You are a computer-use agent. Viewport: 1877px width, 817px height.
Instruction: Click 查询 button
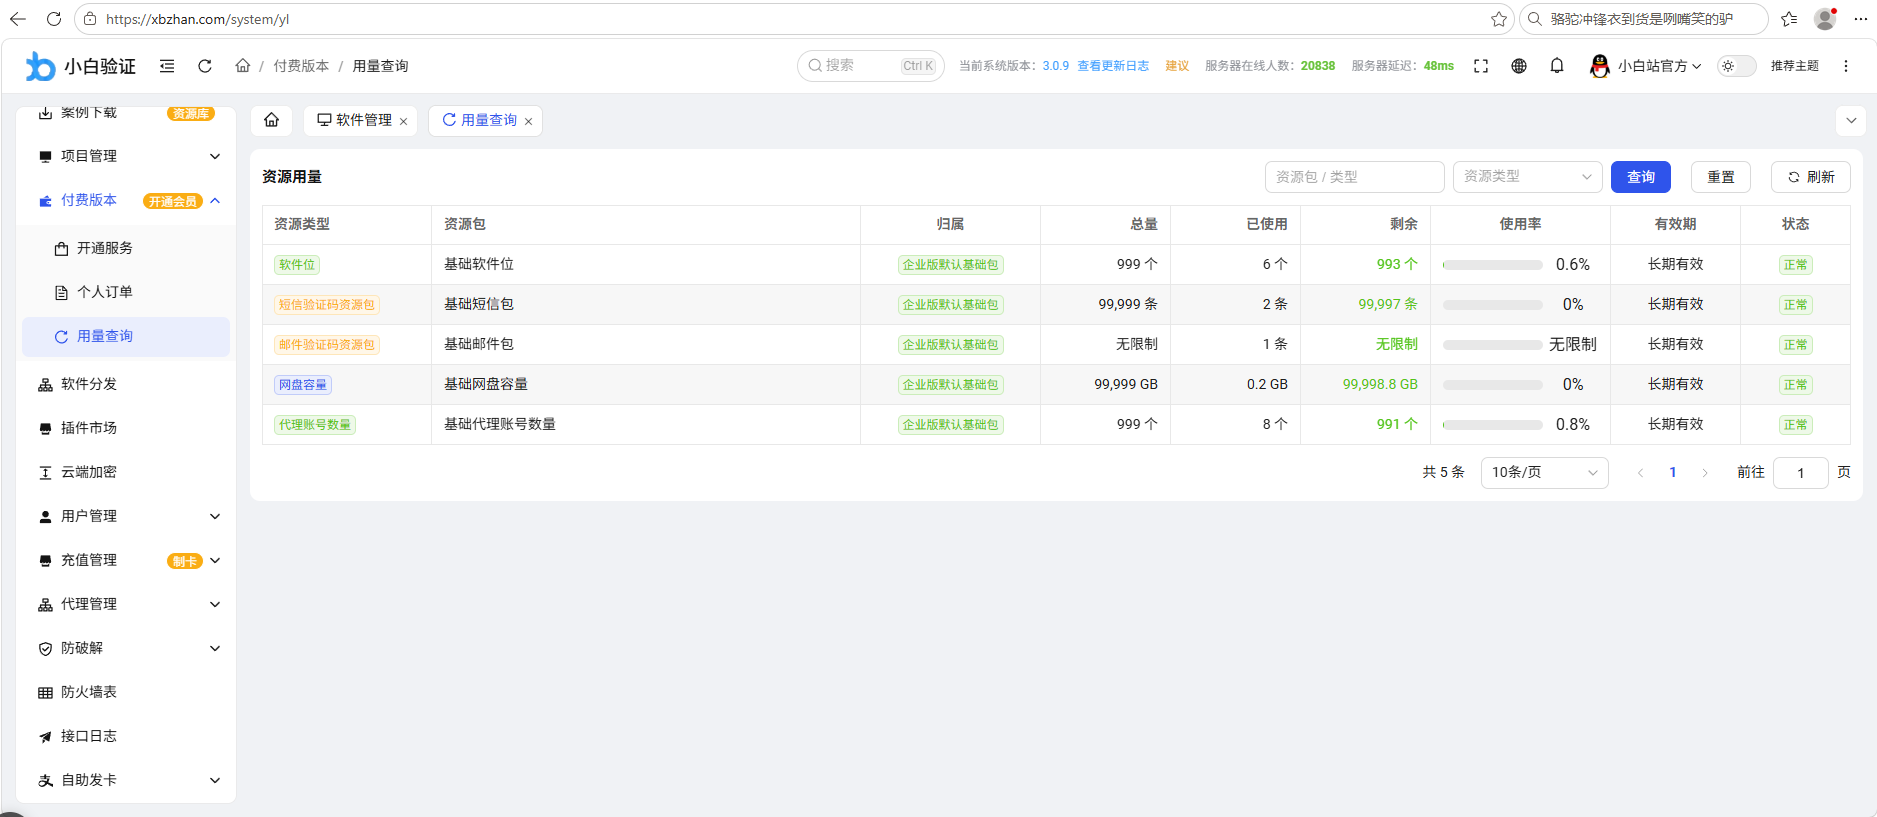point(1641,177)
